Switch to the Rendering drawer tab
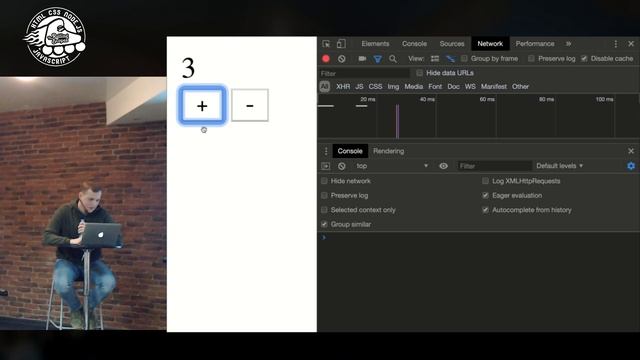The image size is (640, 360). click(389, 151)
